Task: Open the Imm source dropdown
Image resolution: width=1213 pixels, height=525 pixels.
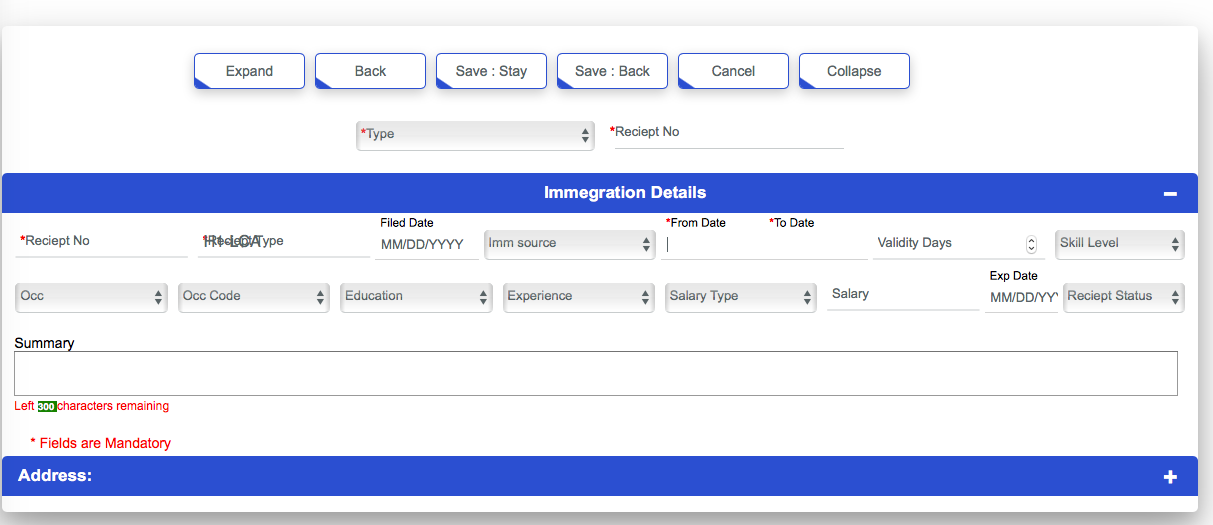Action: click(x=569, y=244)
